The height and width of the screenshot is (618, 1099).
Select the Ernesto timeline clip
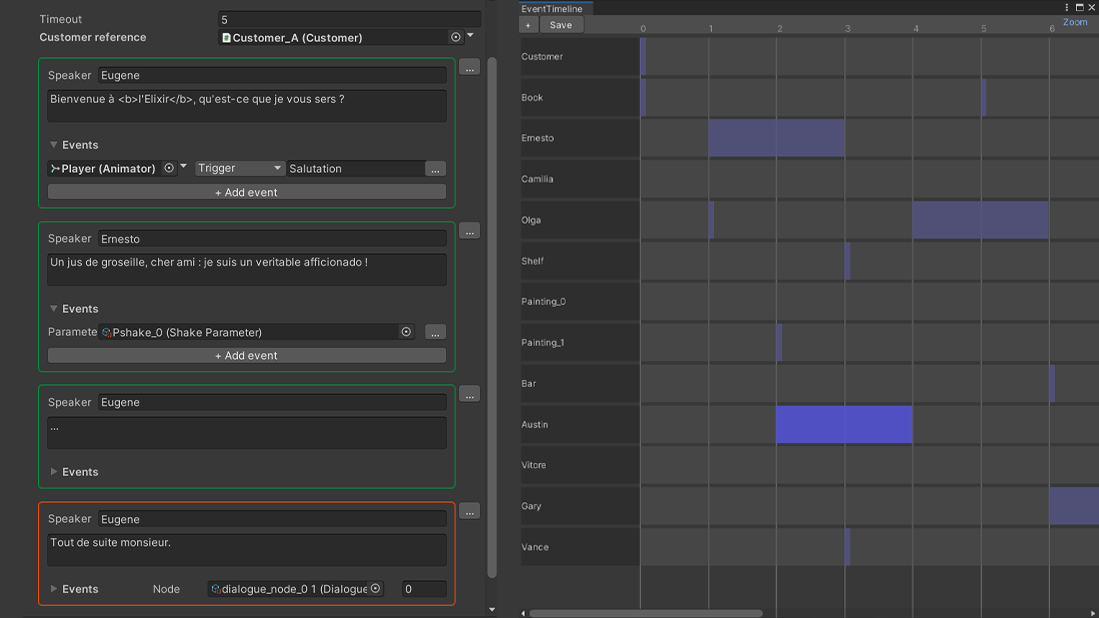(777, 138)
